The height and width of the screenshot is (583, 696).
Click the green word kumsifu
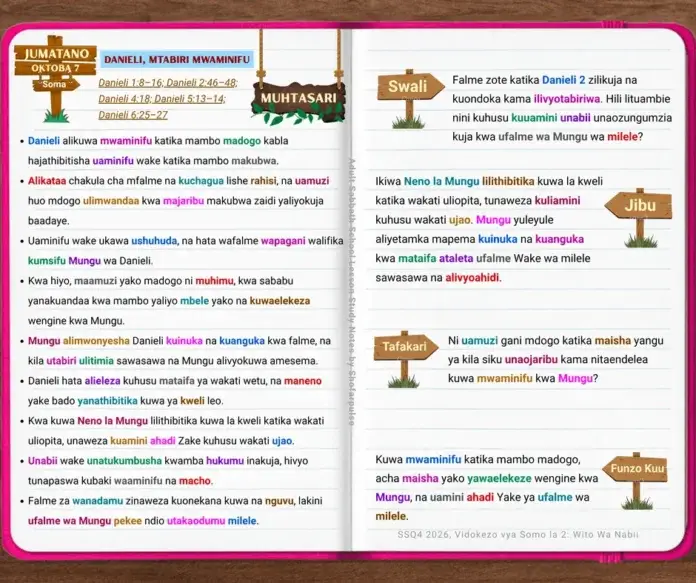[x=47, y=261]
